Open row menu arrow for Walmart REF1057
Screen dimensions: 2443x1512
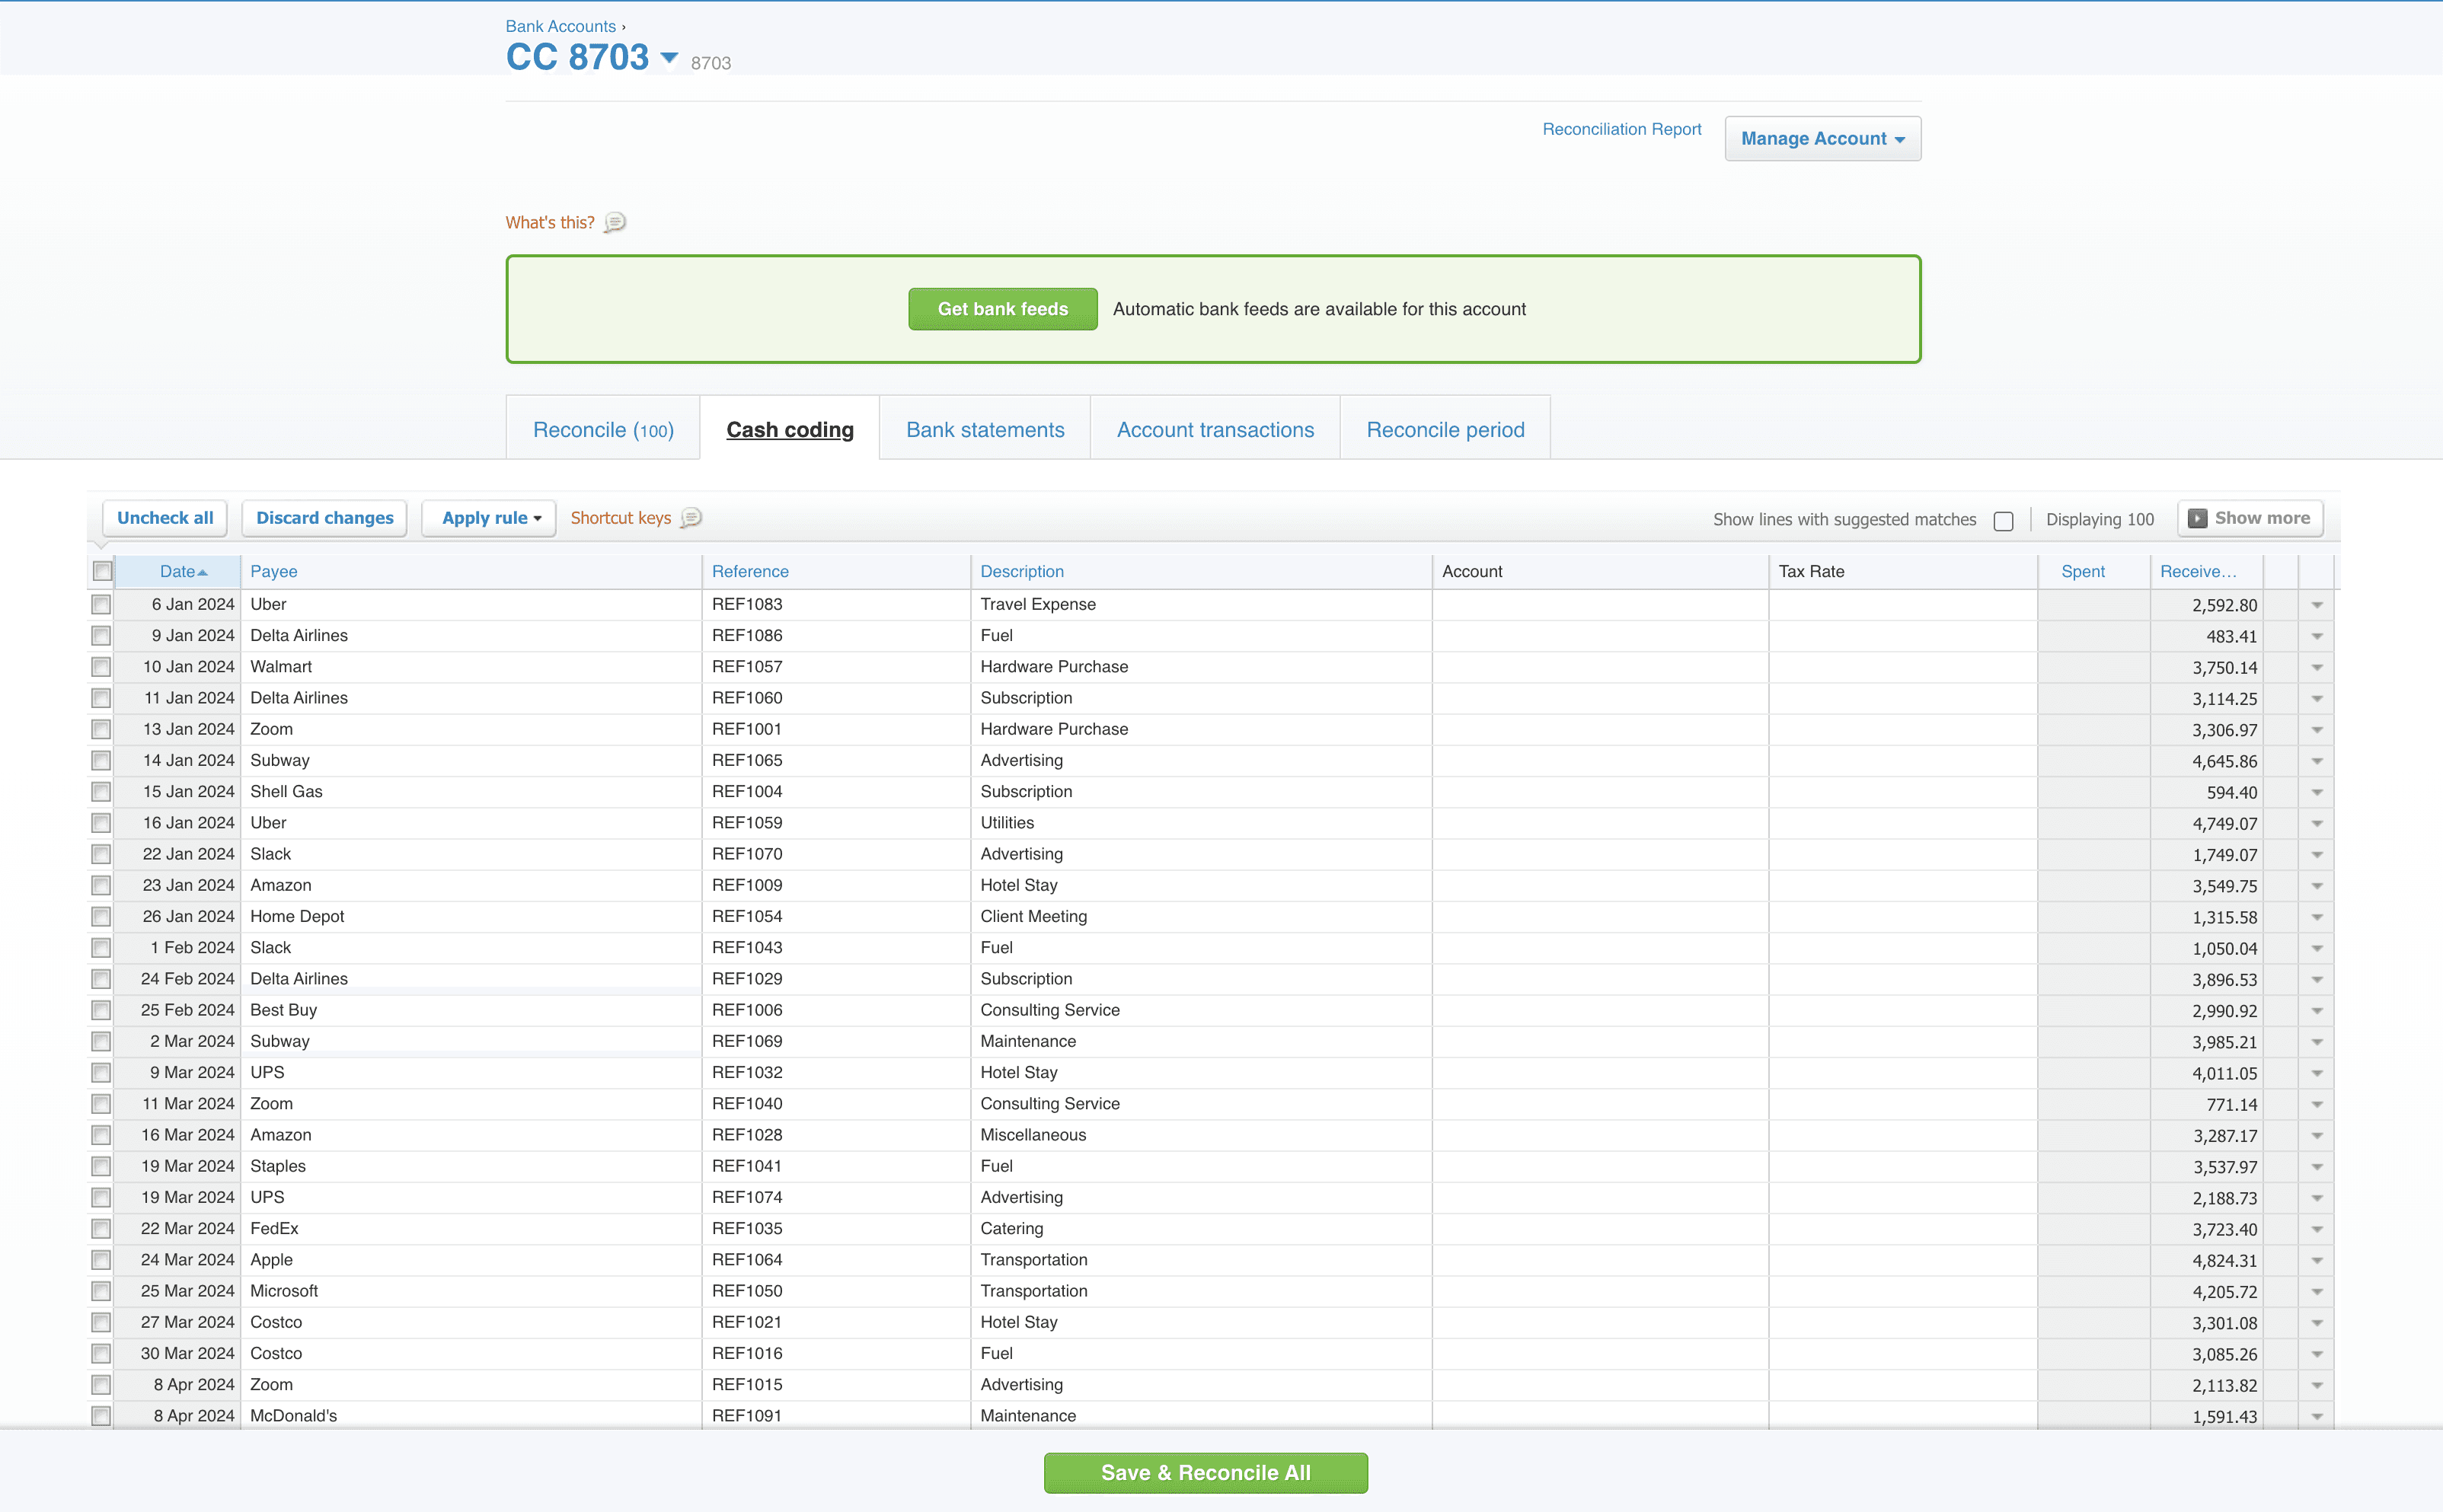[2316, 667]
